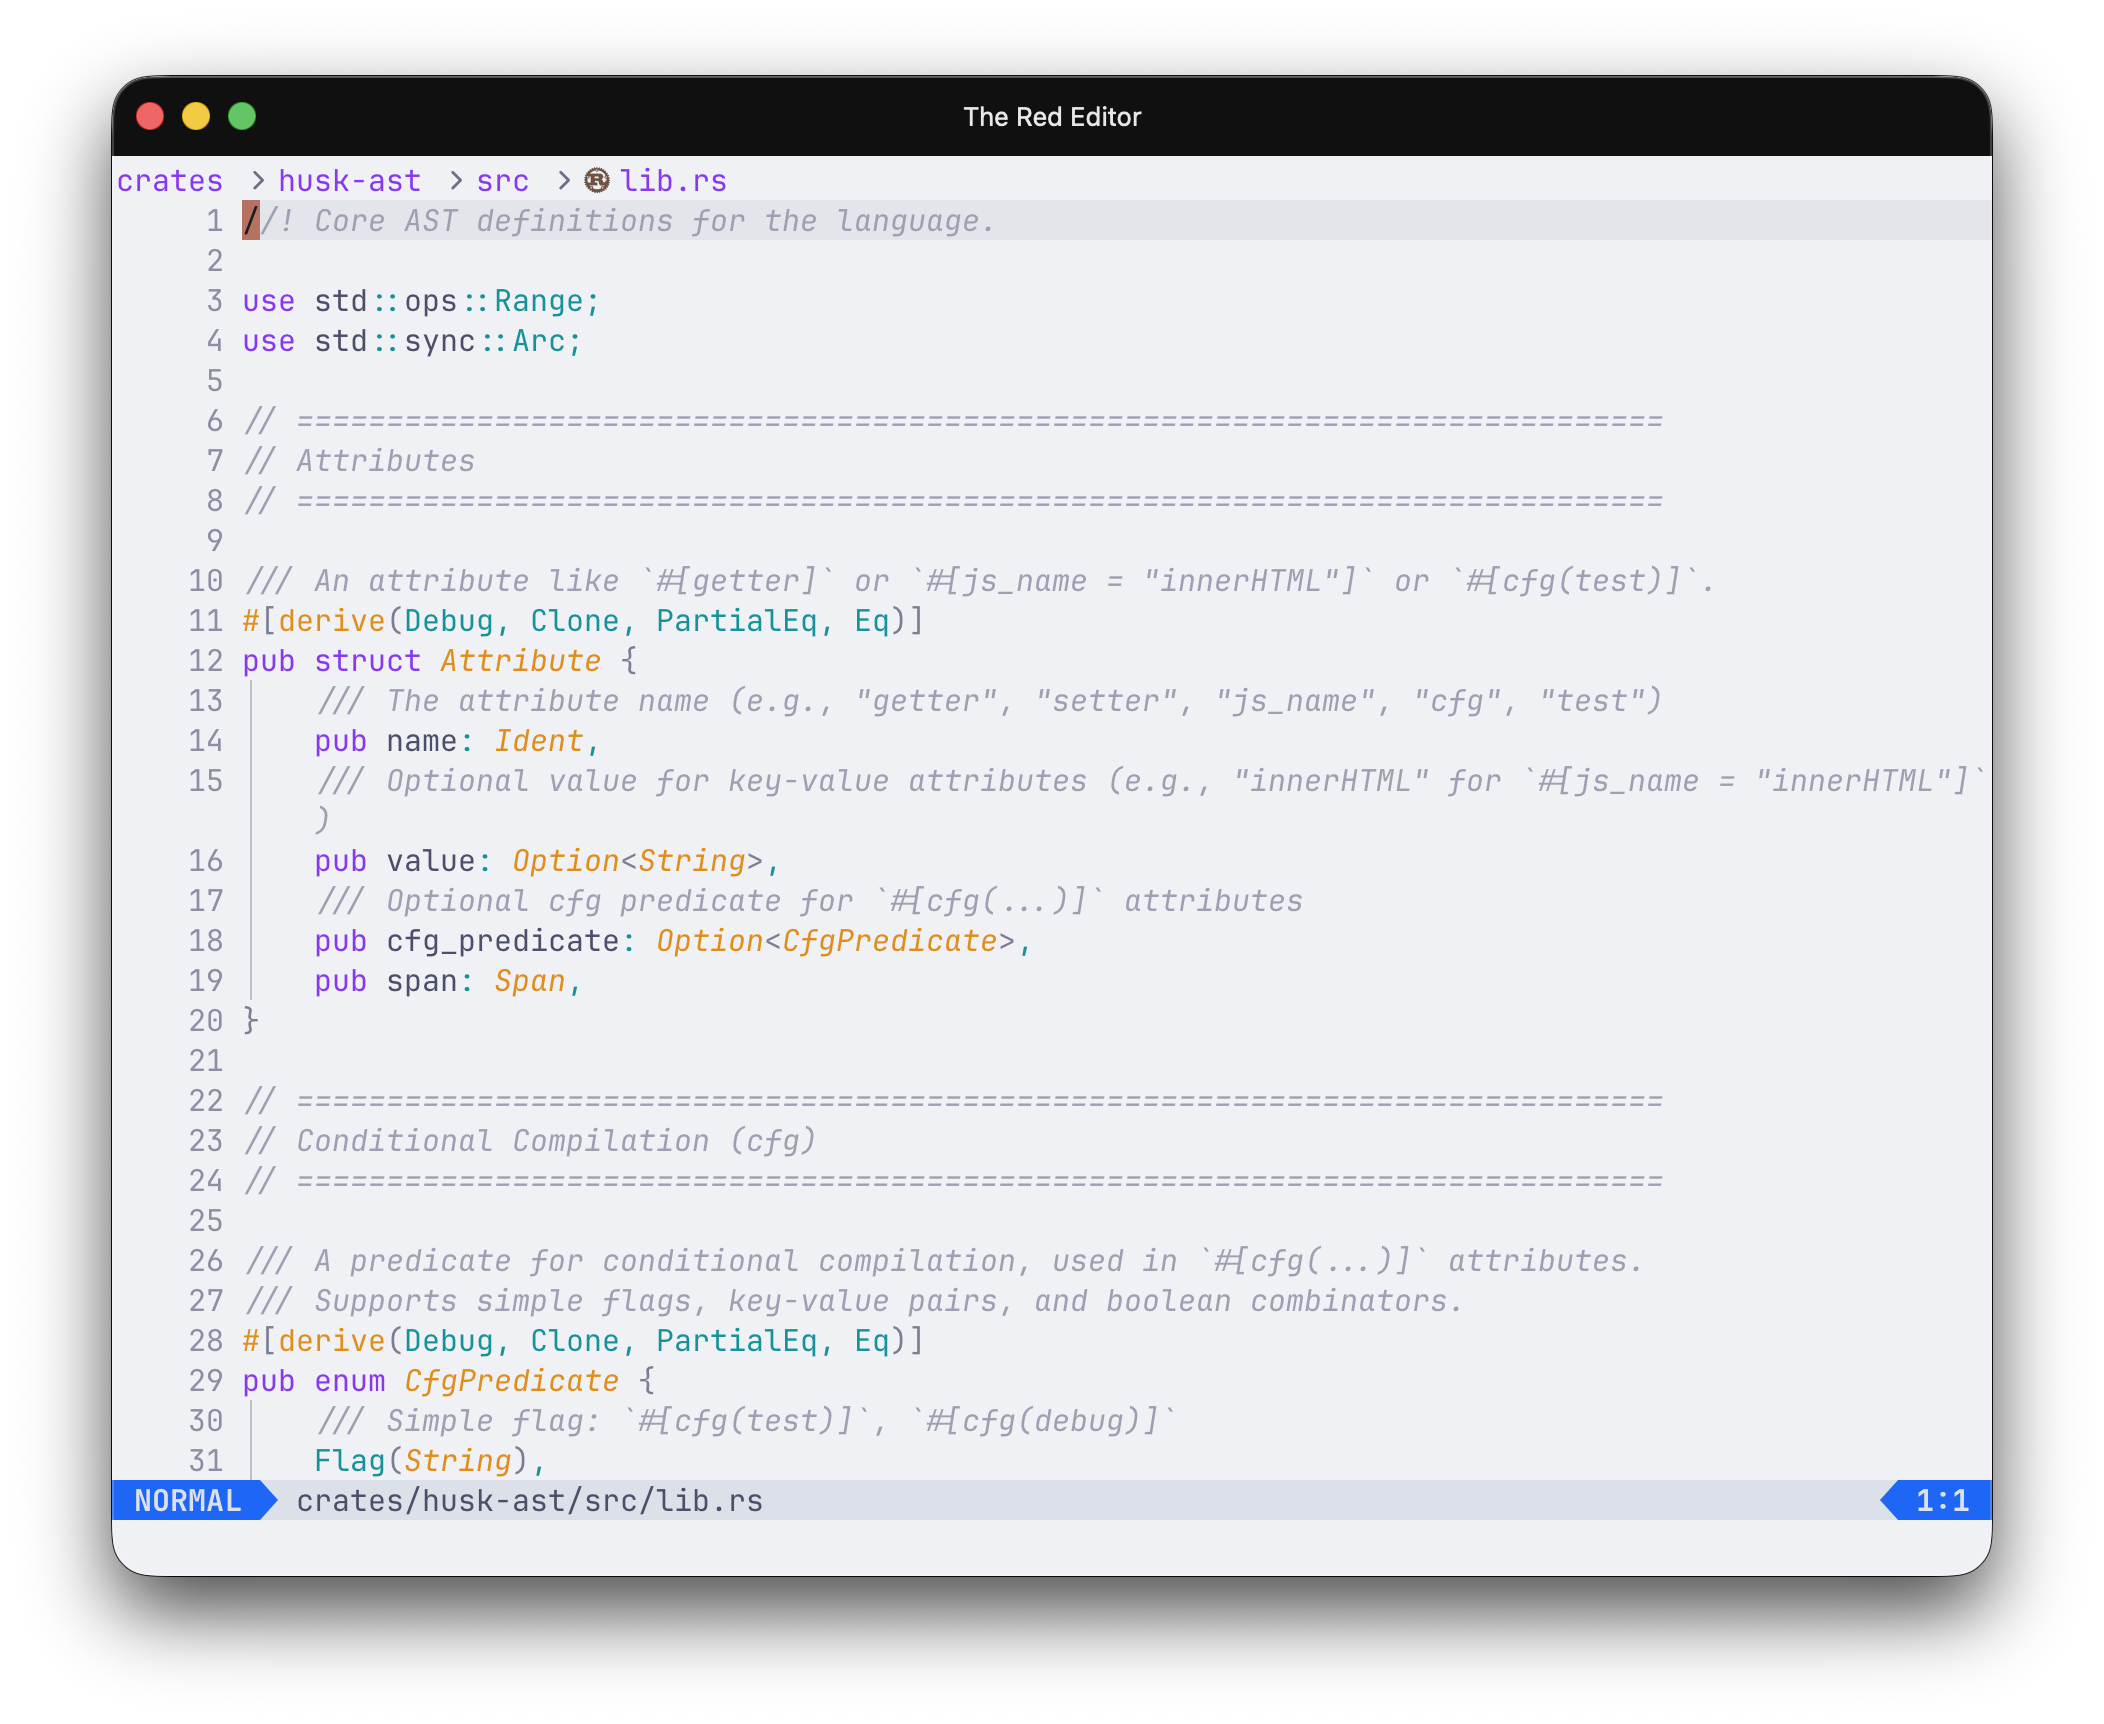2104x1724 pixels.
Task: Click the Simple flag comment on line 30
Action: click(746, 1420)
